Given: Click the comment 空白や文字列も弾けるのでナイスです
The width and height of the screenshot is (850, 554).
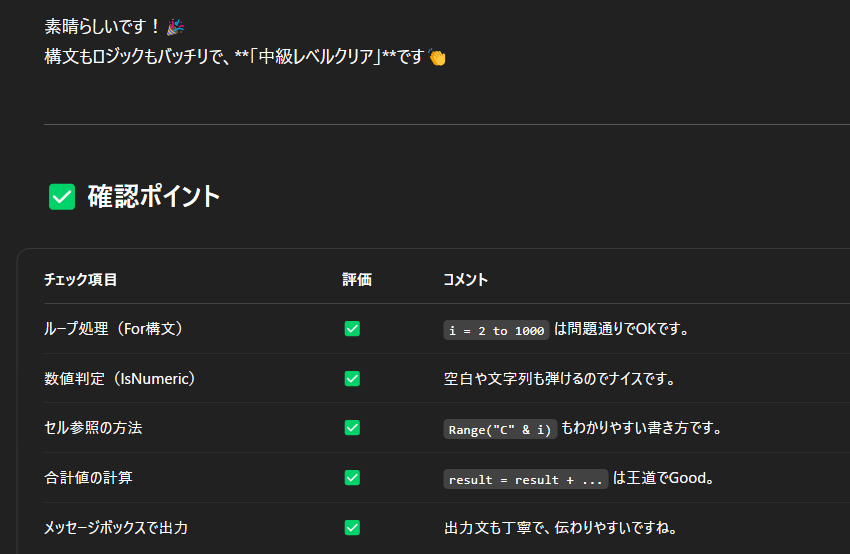Looking at the screenshot, I should pos(560,379).
